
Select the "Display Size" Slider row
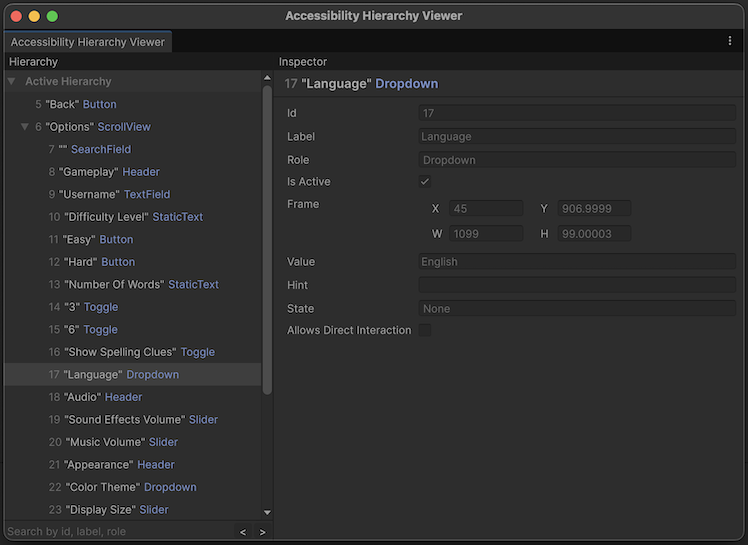pos(133,510)
